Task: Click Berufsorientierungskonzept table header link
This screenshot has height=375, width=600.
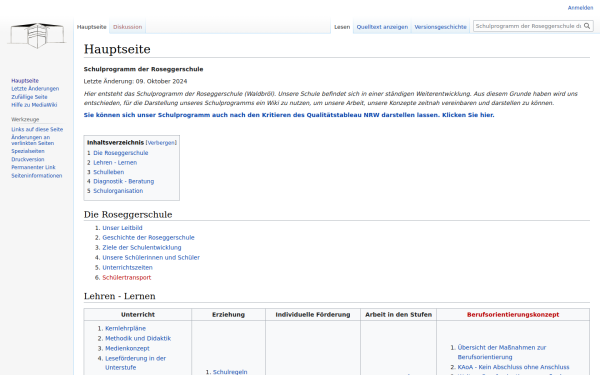Action: click(513, 315)
